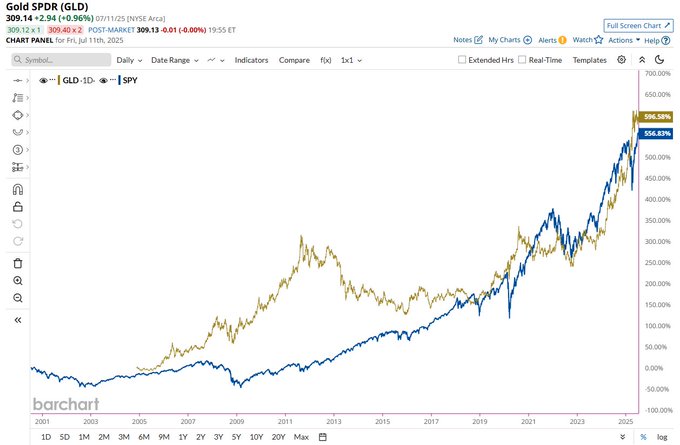Open the Date Range dropdown
Viewport: 680px width, 445px height.
(x=175, y=60)
